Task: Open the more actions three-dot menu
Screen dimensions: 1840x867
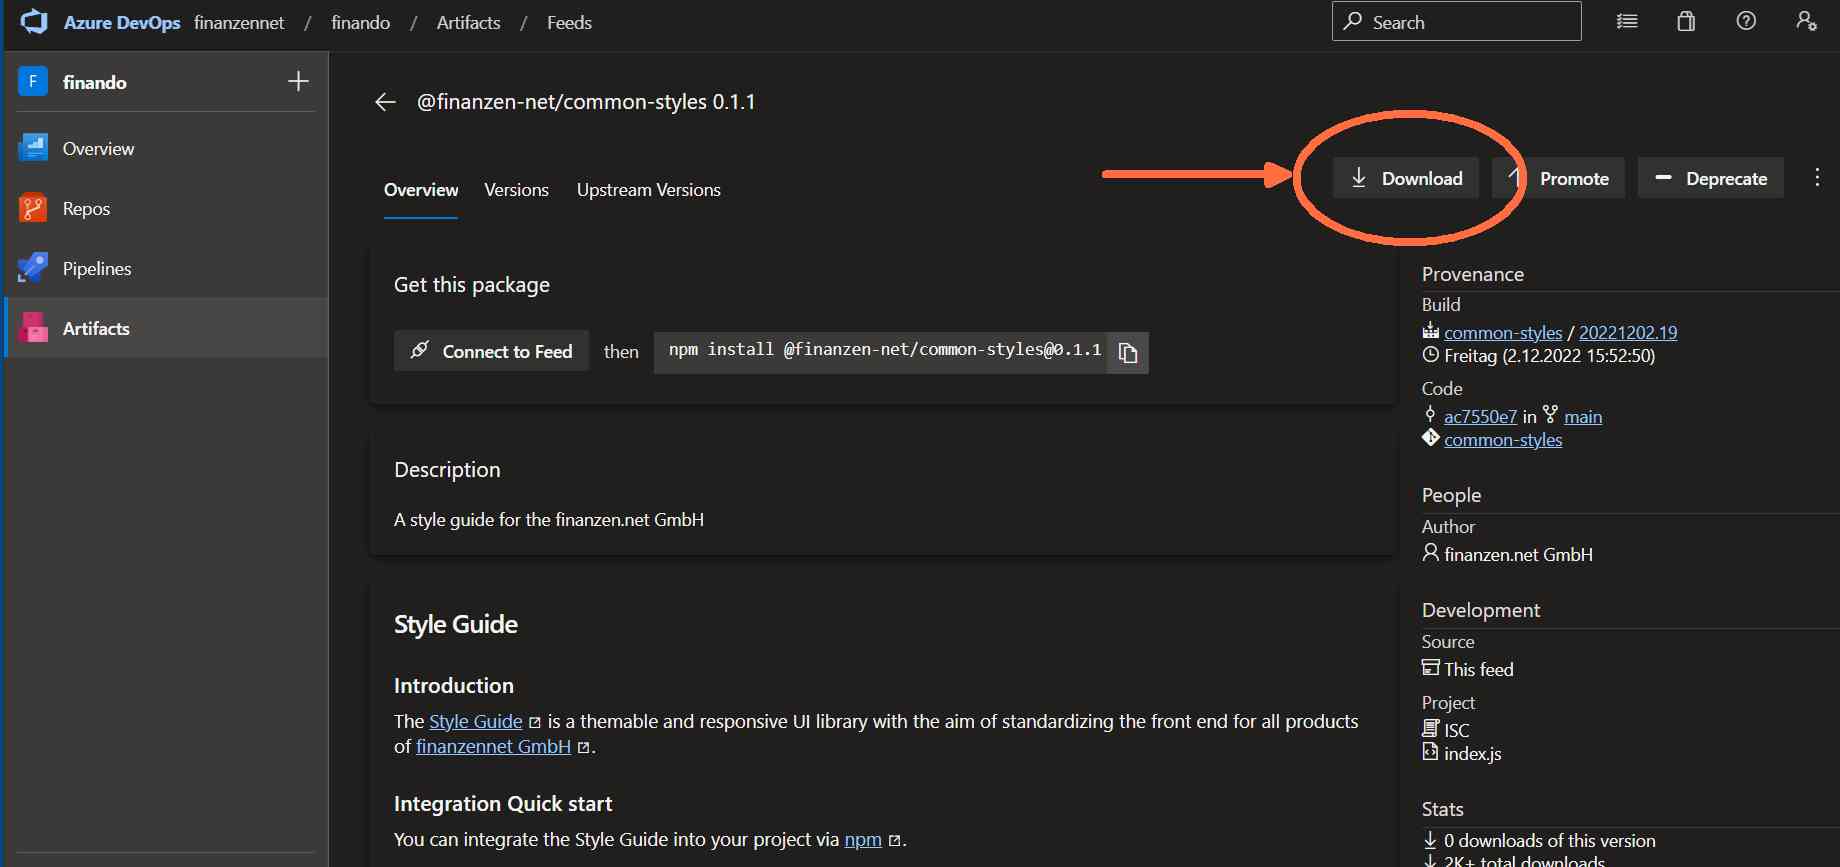Action: tap(1817, 178)
